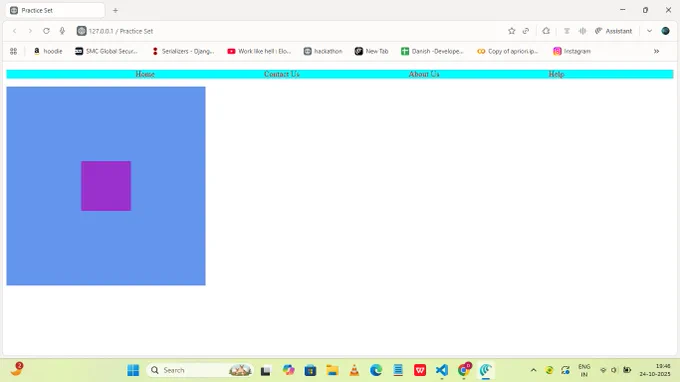
Task: Open the weather widget on taskbar
Action: (16, 369)
